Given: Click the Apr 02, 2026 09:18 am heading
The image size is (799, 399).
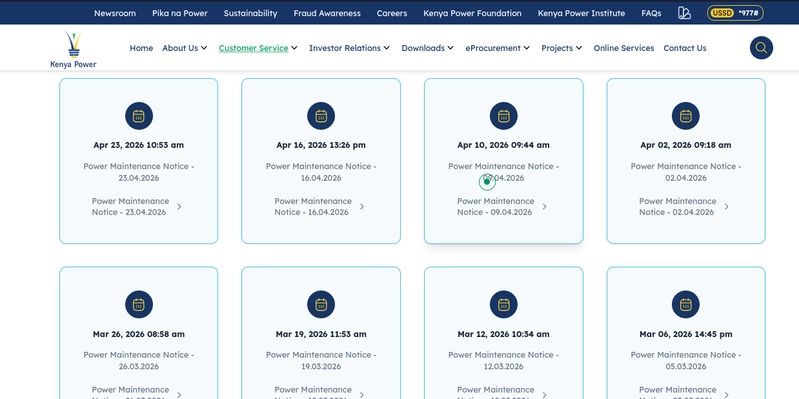Looking at the screenshot, I should [686, 145].
